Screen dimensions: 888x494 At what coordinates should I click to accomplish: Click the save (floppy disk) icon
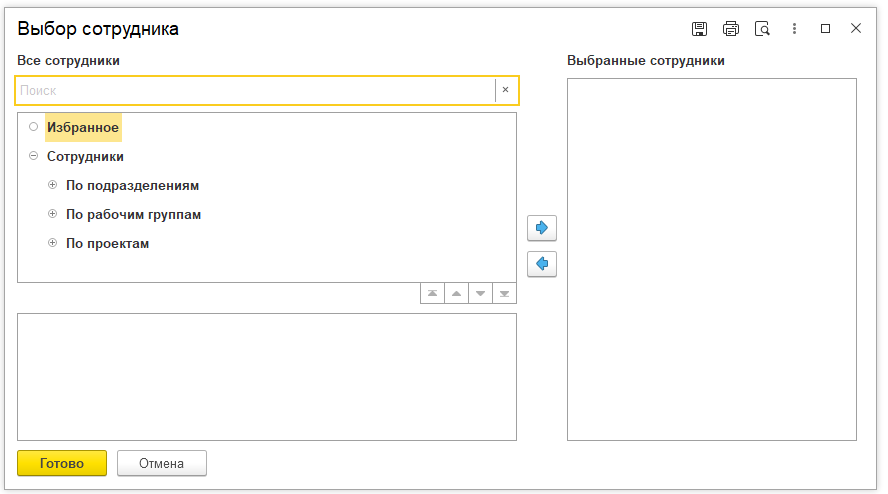tap(700, 29)
